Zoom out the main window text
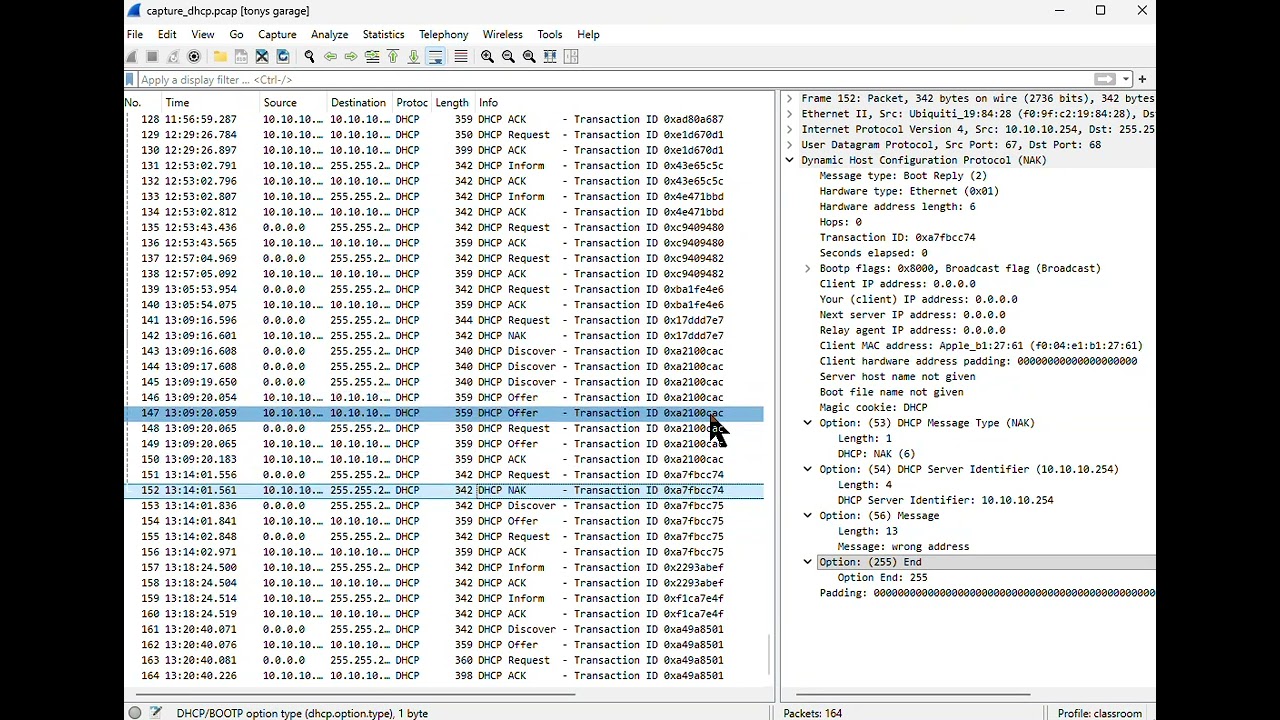This screenshot has width=1280, height=720. click(508, 57)
